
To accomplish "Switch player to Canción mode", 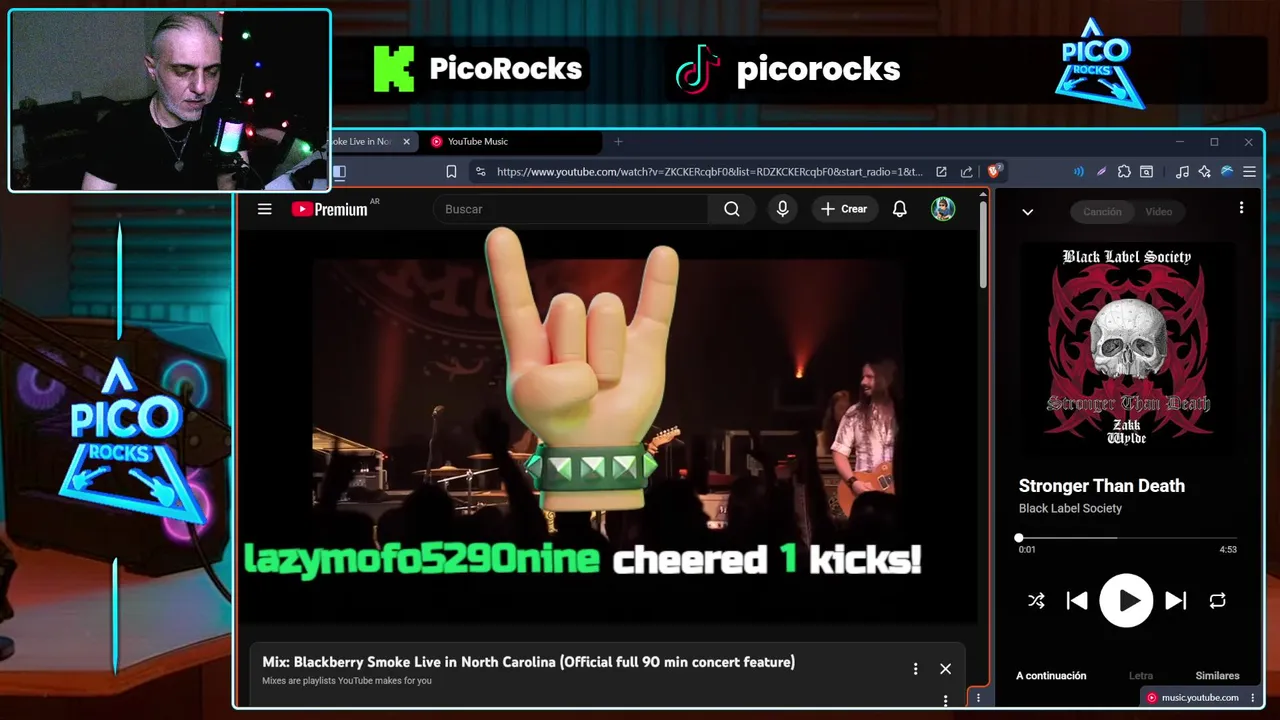I will click(1102, 212).
